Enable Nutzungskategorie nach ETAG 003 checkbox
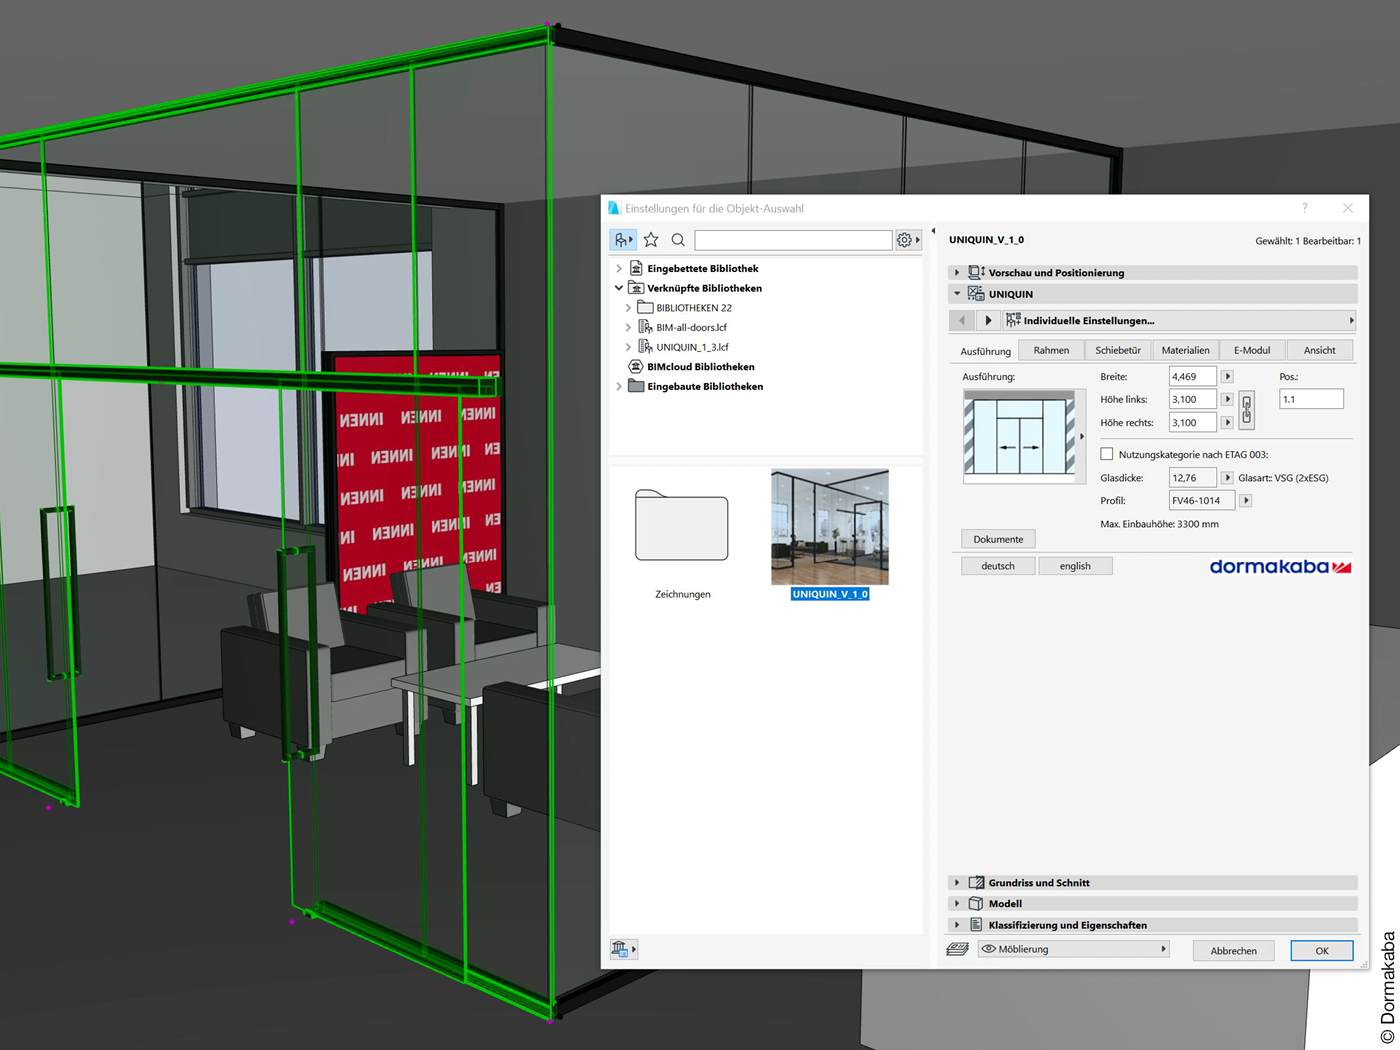The height and width of the screenshot is (1050, 1400). [1107, 454]
